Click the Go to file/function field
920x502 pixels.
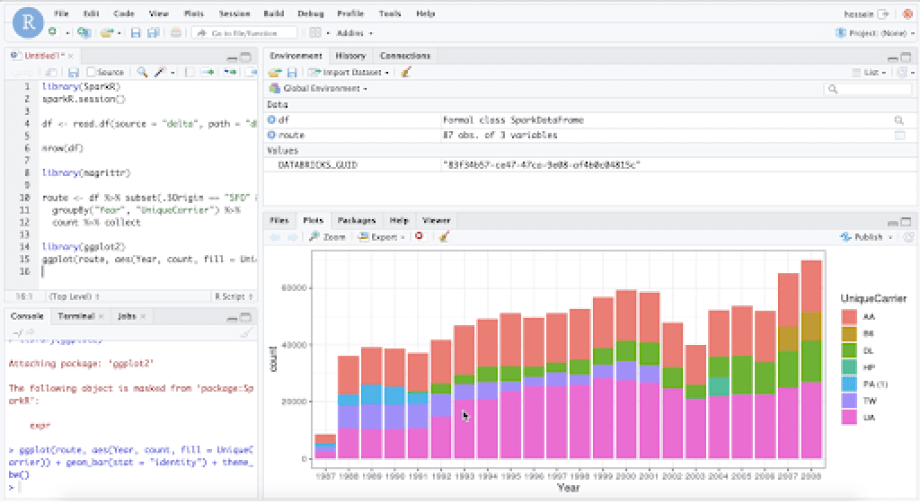(243, 33)
